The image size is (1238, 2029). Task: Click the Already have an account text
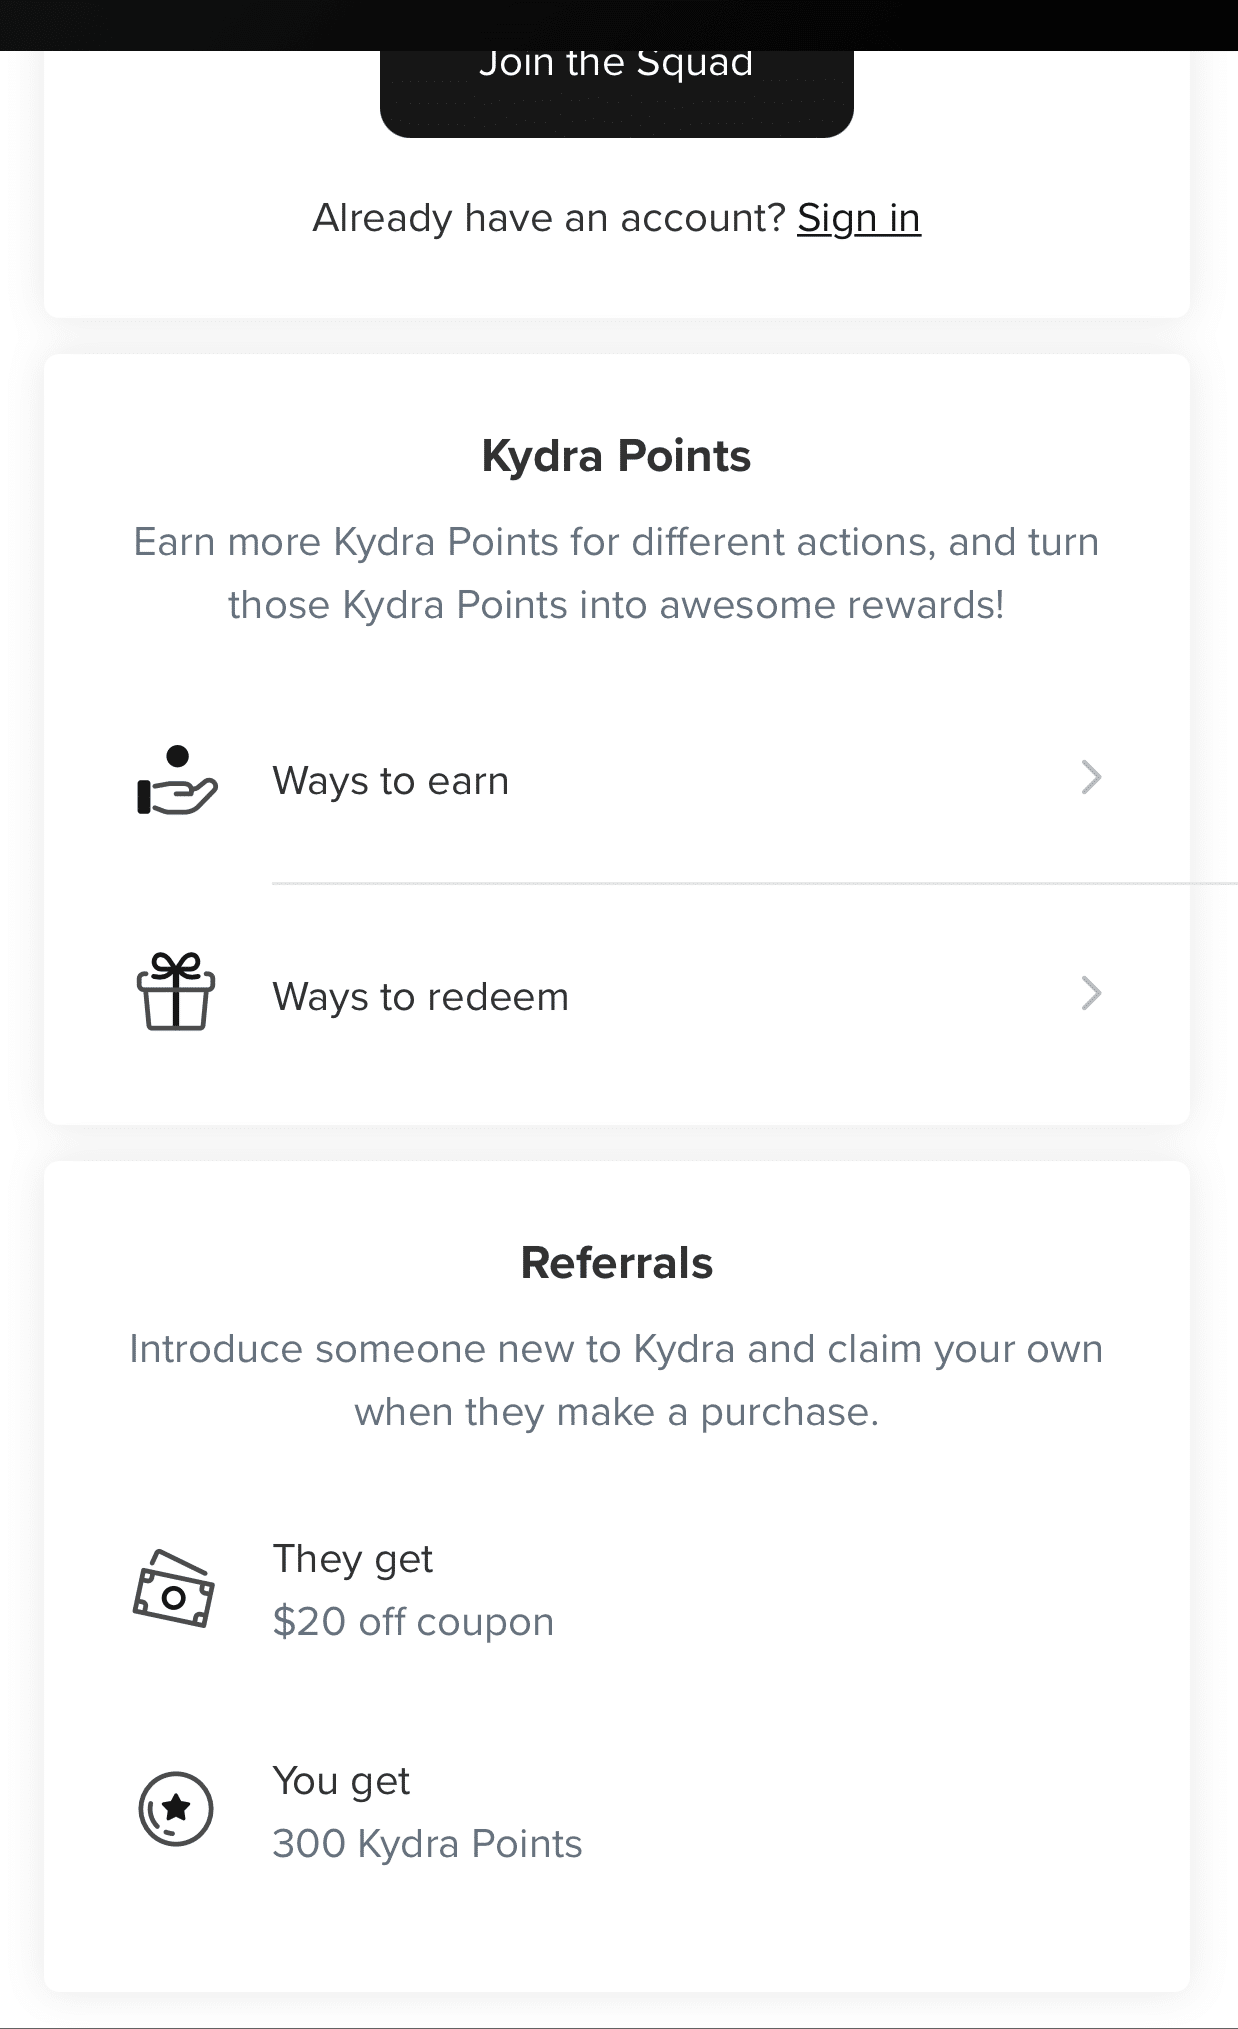pyautogui.click(x=549, y=218)
